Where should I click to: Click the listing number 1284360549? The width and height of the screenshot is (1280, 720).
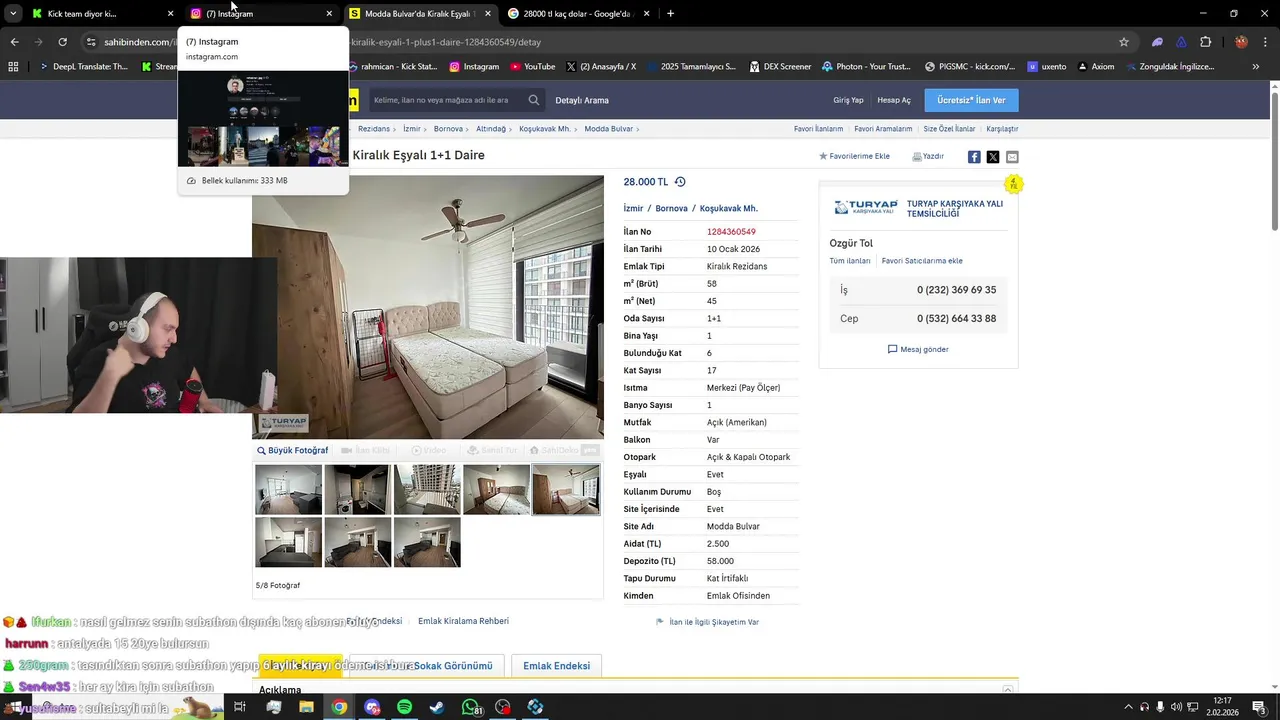(x=731, y=232)
